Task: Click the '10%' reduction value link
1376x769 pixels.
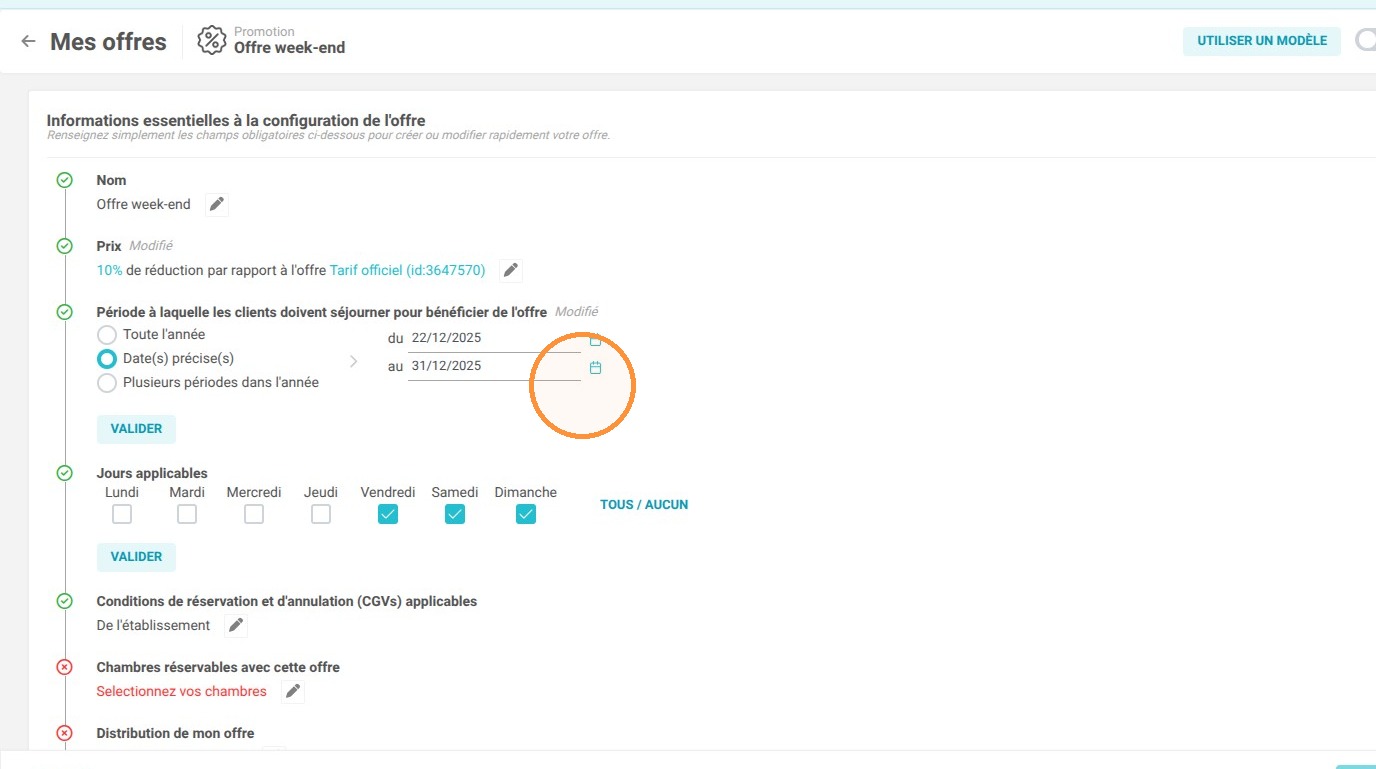Action: tap(110, 270)
